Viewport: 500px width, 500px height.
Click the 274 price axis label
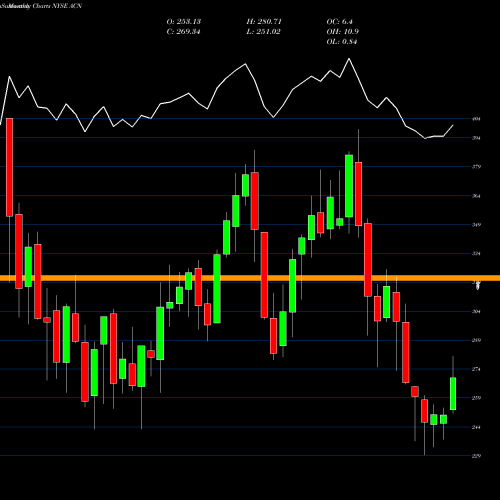pos(476,369)
